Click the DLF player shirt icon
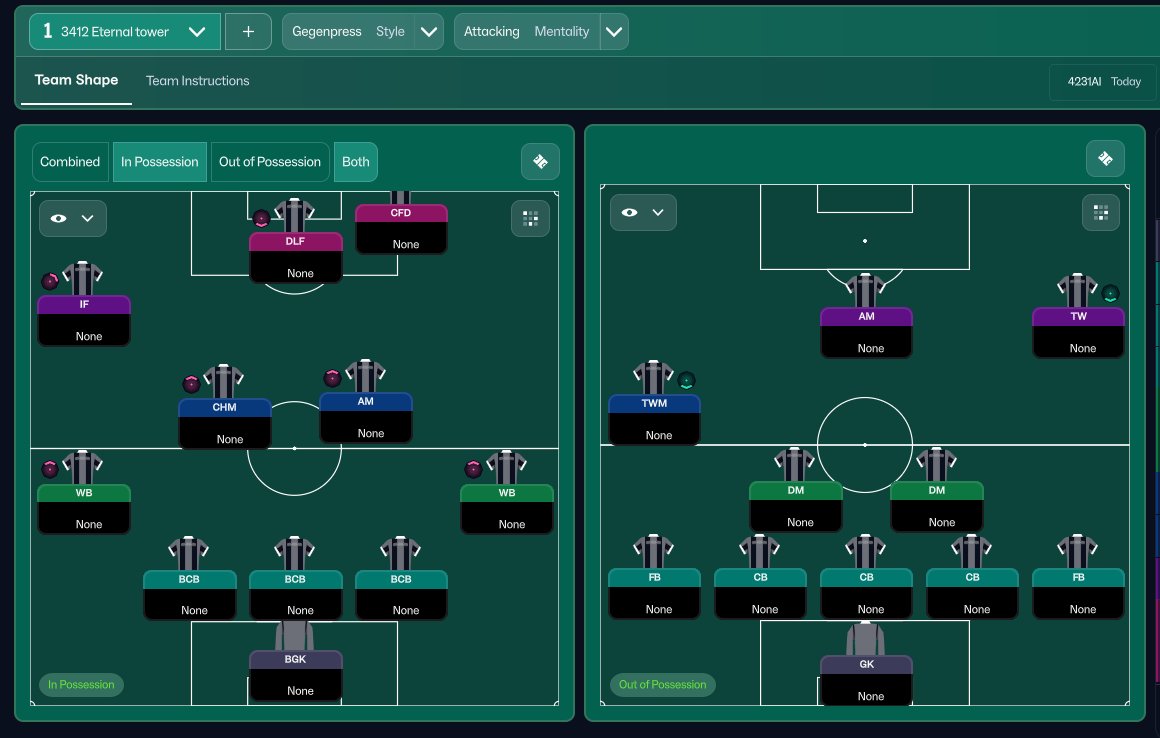The height and width of the screenshot is (738, 1160). (294, 216)
